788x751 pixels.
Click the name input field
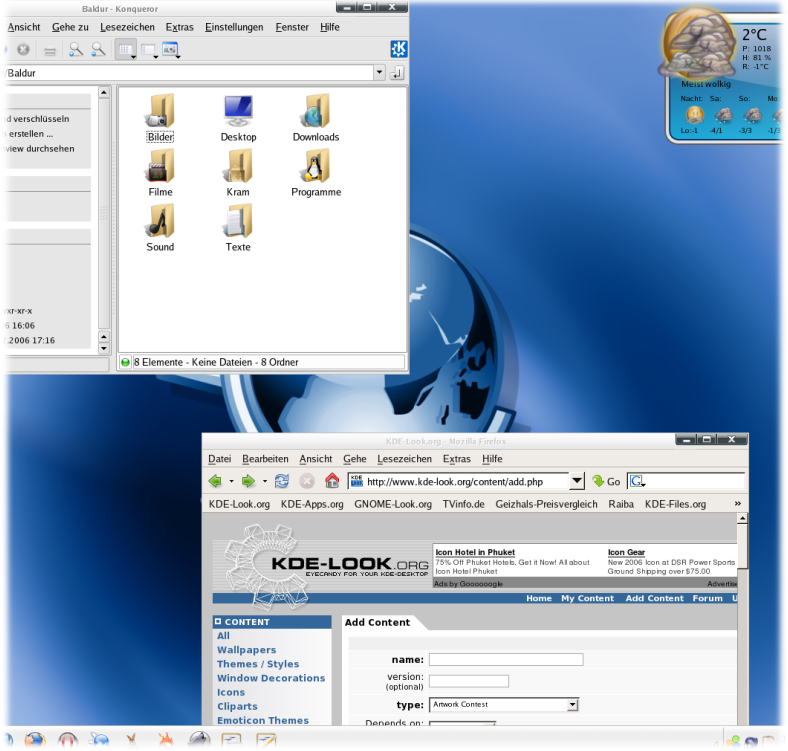[x=506, y=660]
